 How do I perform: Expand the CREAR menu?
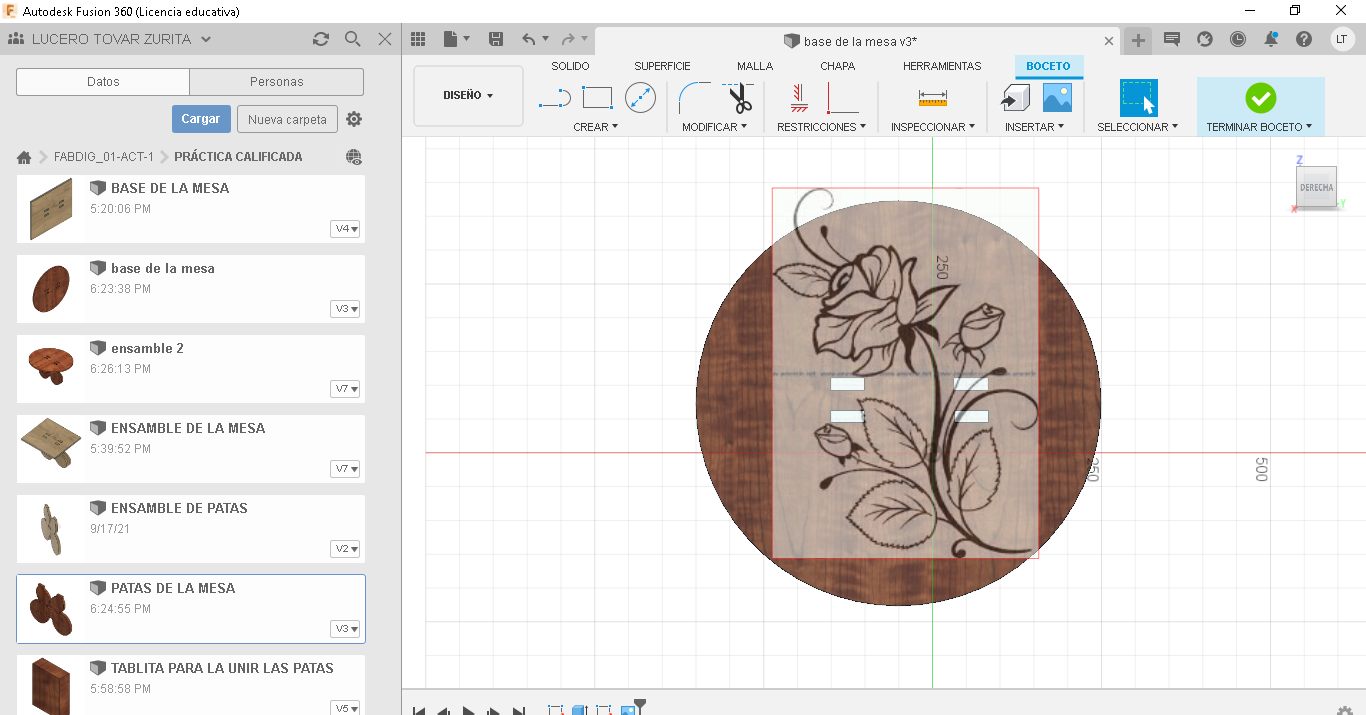pos(596,127)
